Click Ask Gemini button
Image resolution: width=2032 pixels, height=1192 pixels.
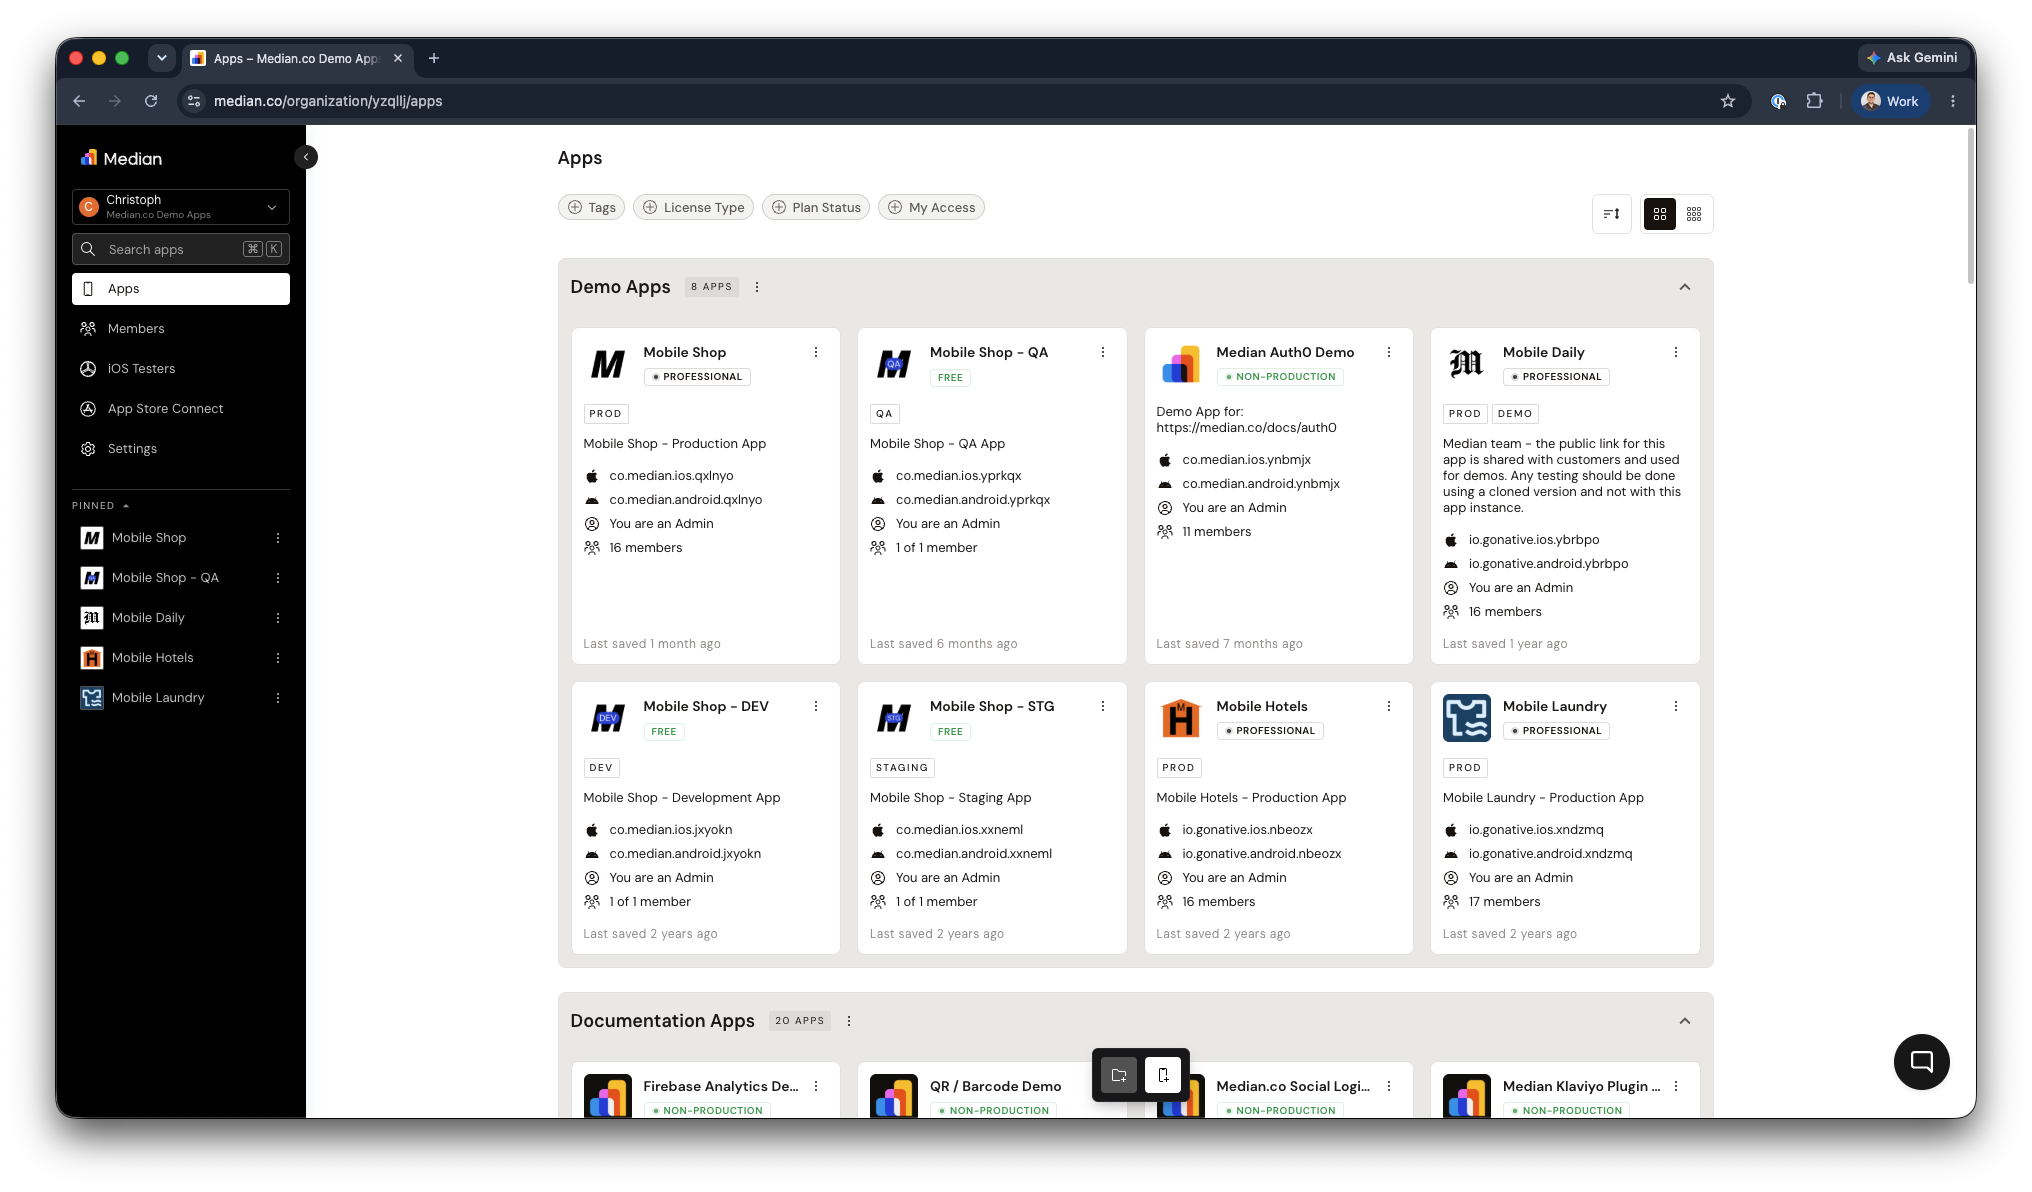(x=1911, y=58)
